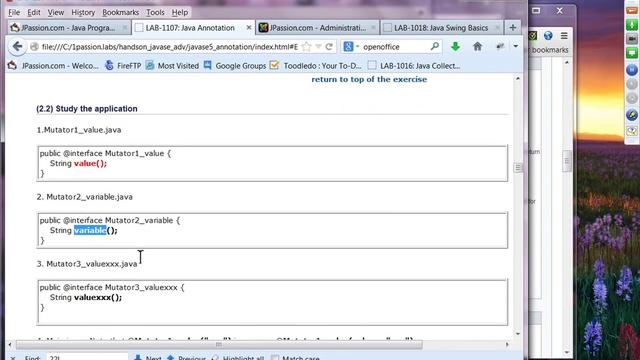Open Most Visited bookmarks folder
640x360 pixels.
[172, 65]
